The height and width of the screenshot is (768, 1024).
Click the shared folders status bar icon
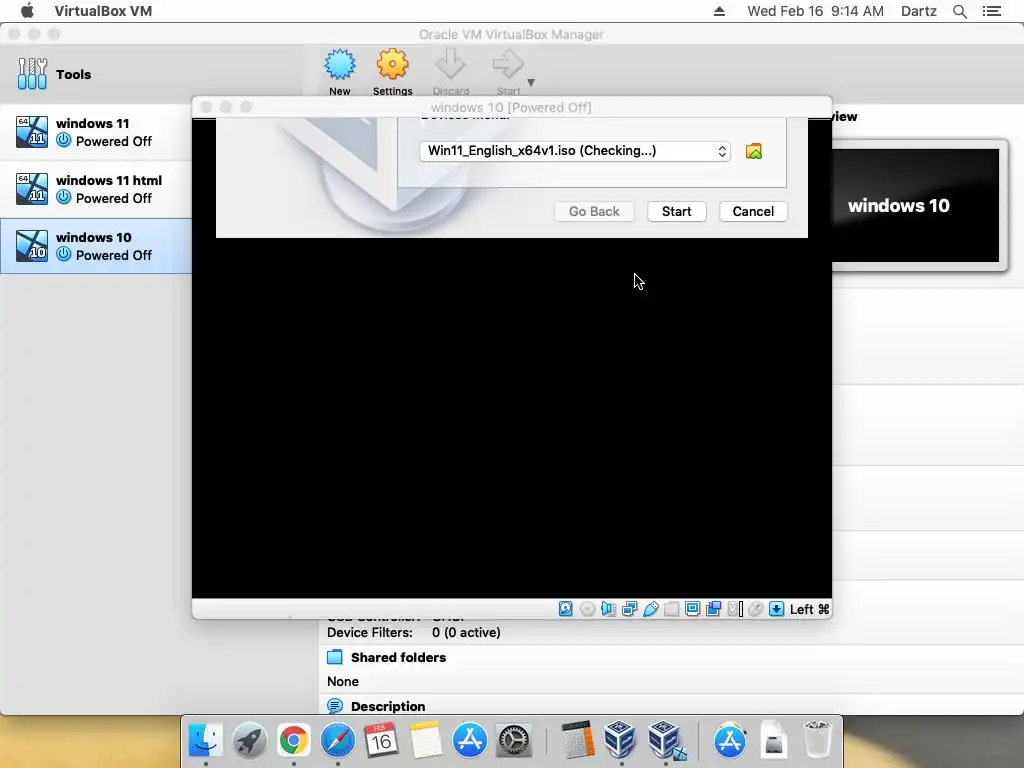point(671,609)
